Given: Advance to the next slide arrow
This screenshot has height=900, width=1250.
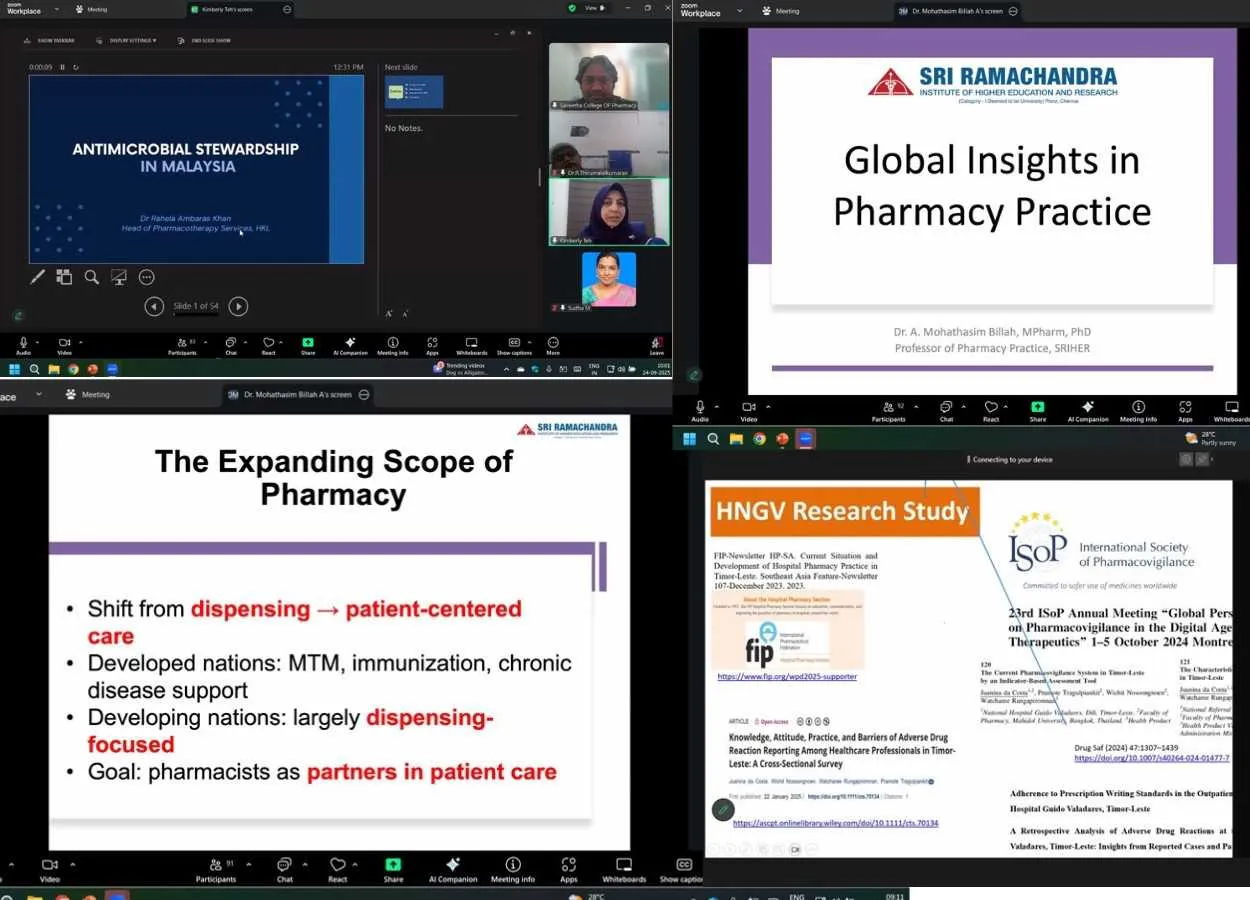Looking at the screenshot, I should pos(238,307).
